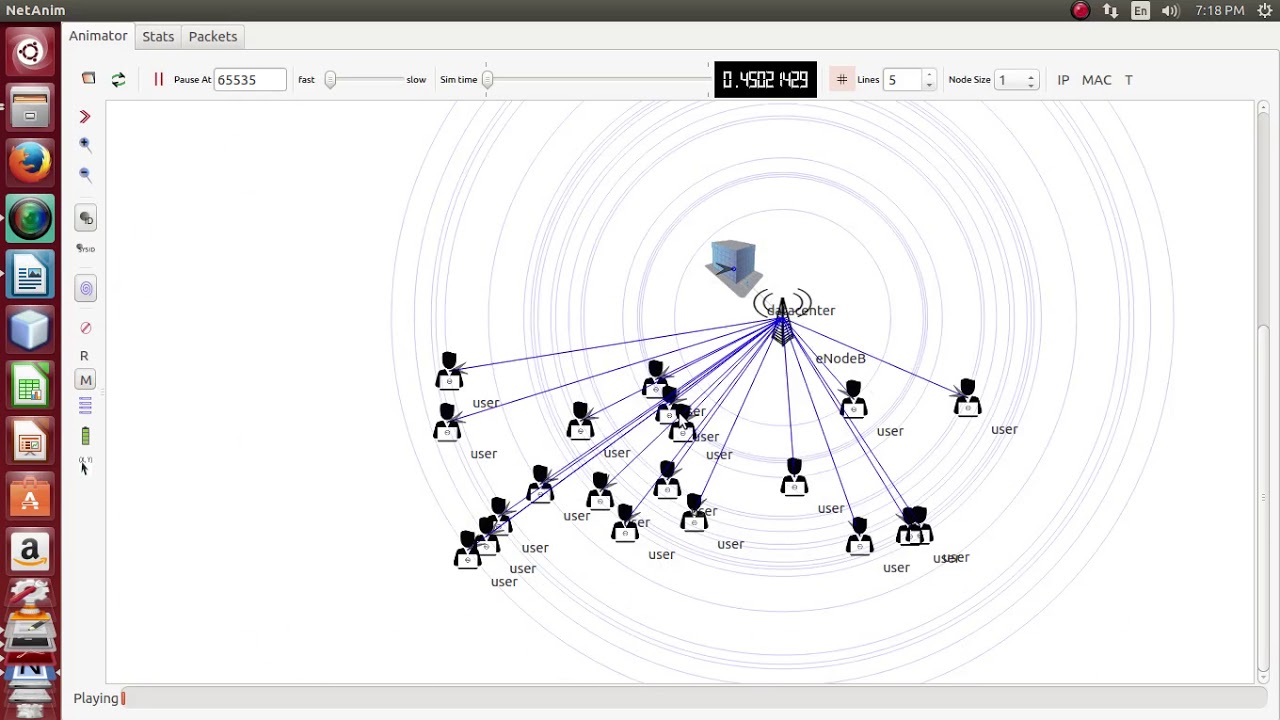Select the Animator tab
Viewport: 1280px width, 720px height.
tap(98, 36)
